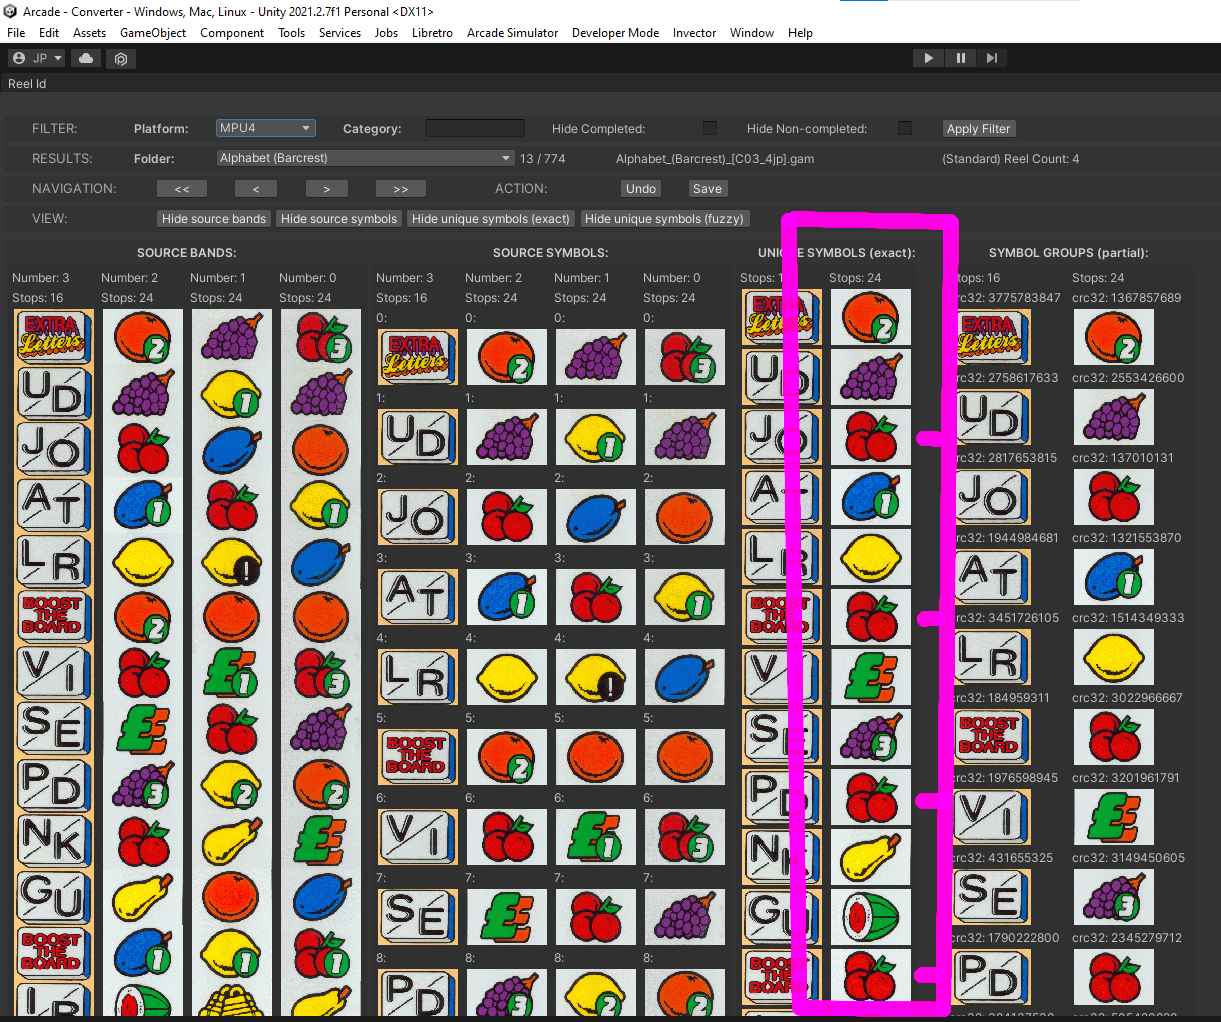Open the cloud services icon
Image resolution: width=1221 pixels, height=1022 pixels.
[x=86, y=59]
